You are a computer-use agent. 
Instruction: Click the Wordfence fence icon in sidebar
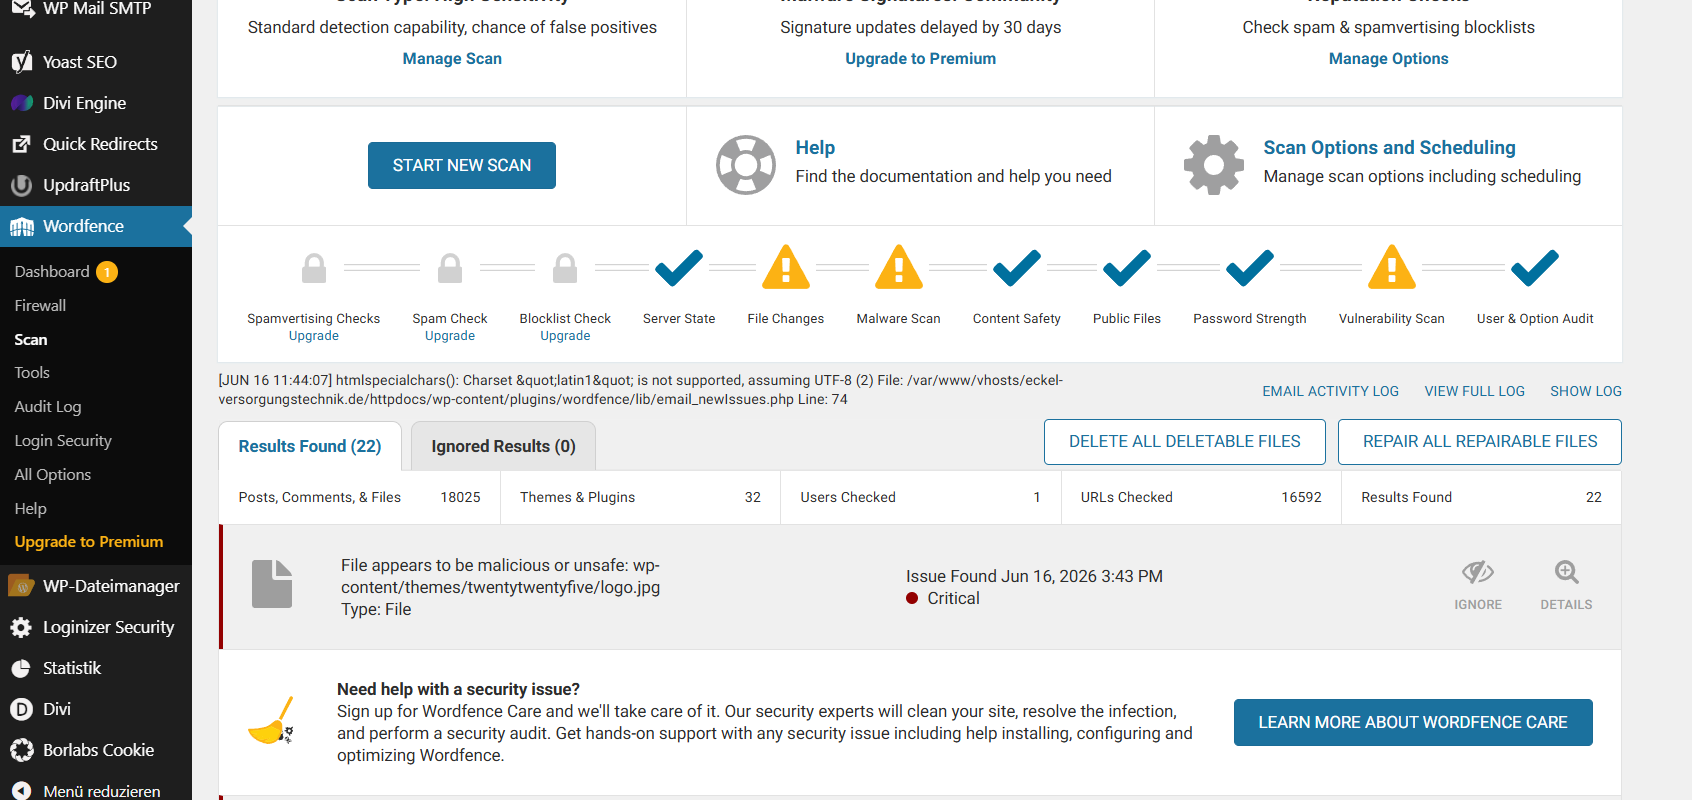coord(22,227)
